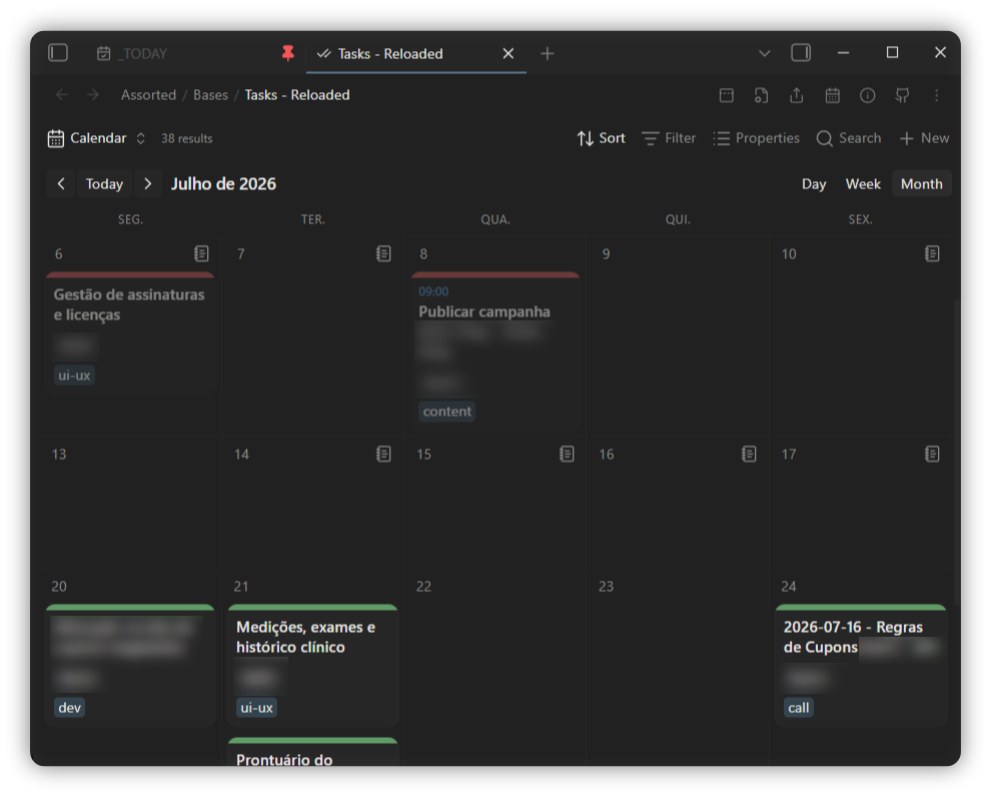Open the daily note icon for day 14
The image size is (991, 797).
pyautogui.click(x=384, y=454)
